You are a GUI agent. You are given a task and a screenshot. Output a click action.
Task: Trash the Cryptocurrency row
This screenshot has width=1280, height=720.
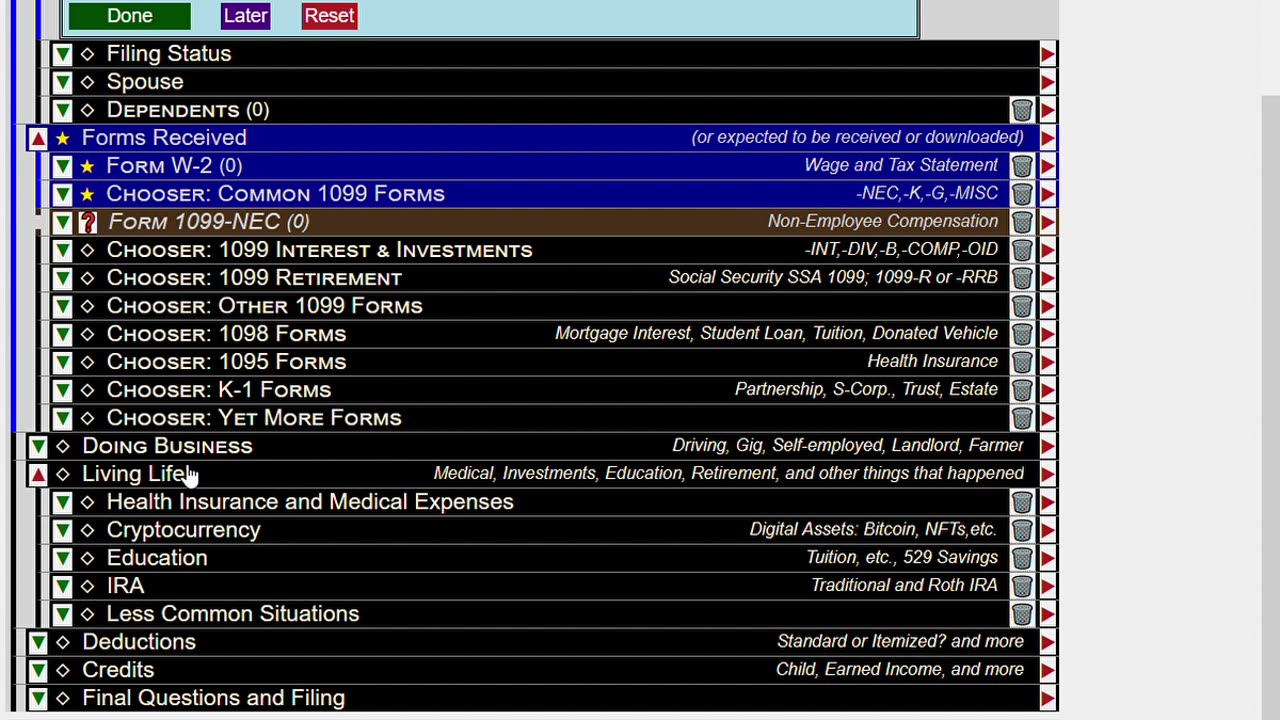(1021, 530)
